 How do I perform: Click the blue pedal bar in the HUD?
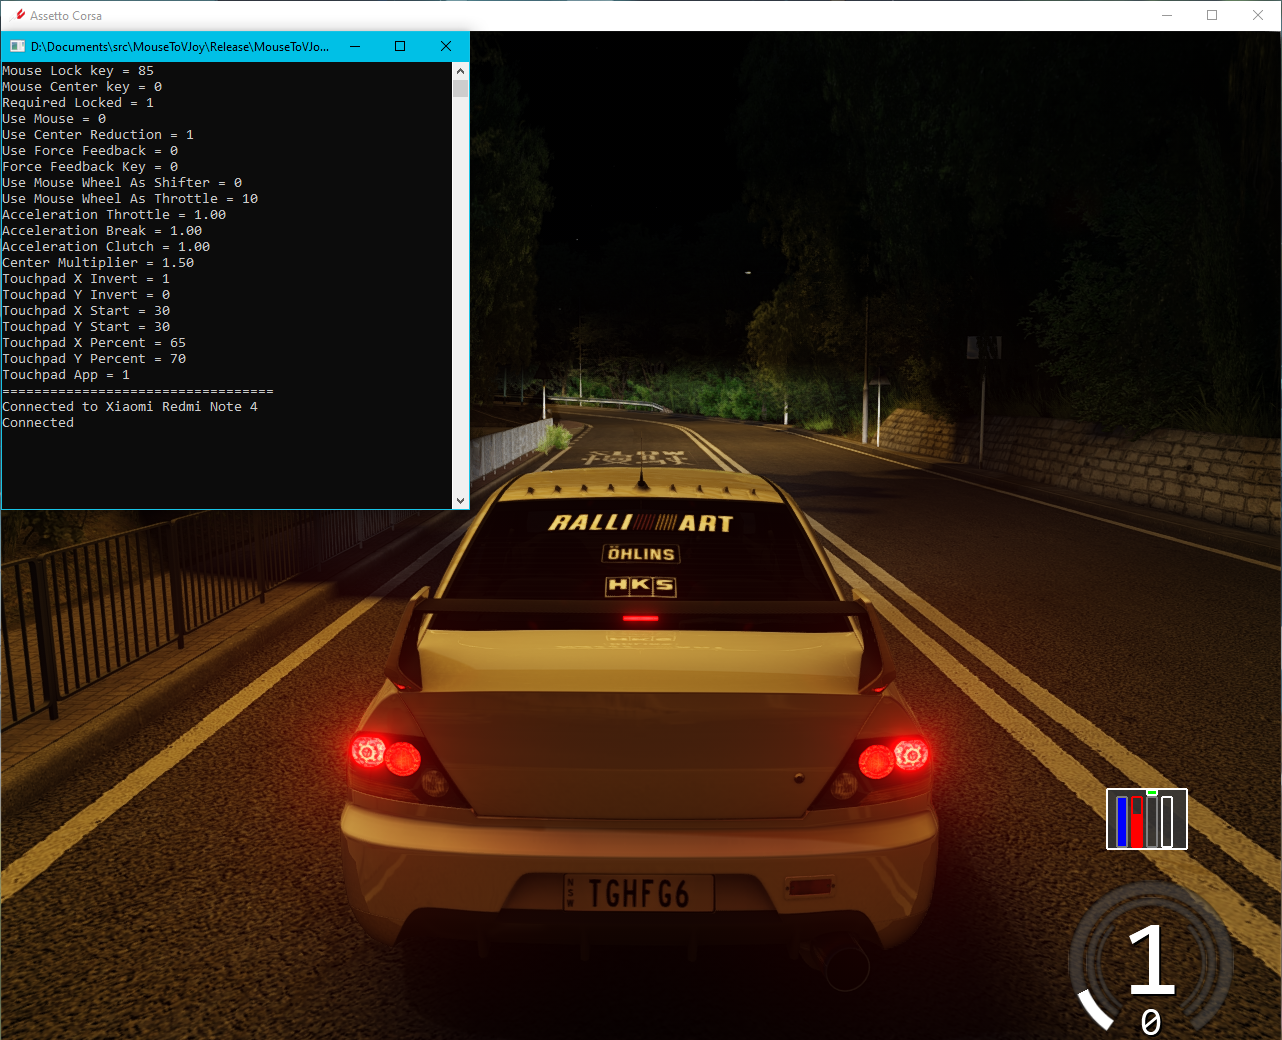tap(1122, 821)
